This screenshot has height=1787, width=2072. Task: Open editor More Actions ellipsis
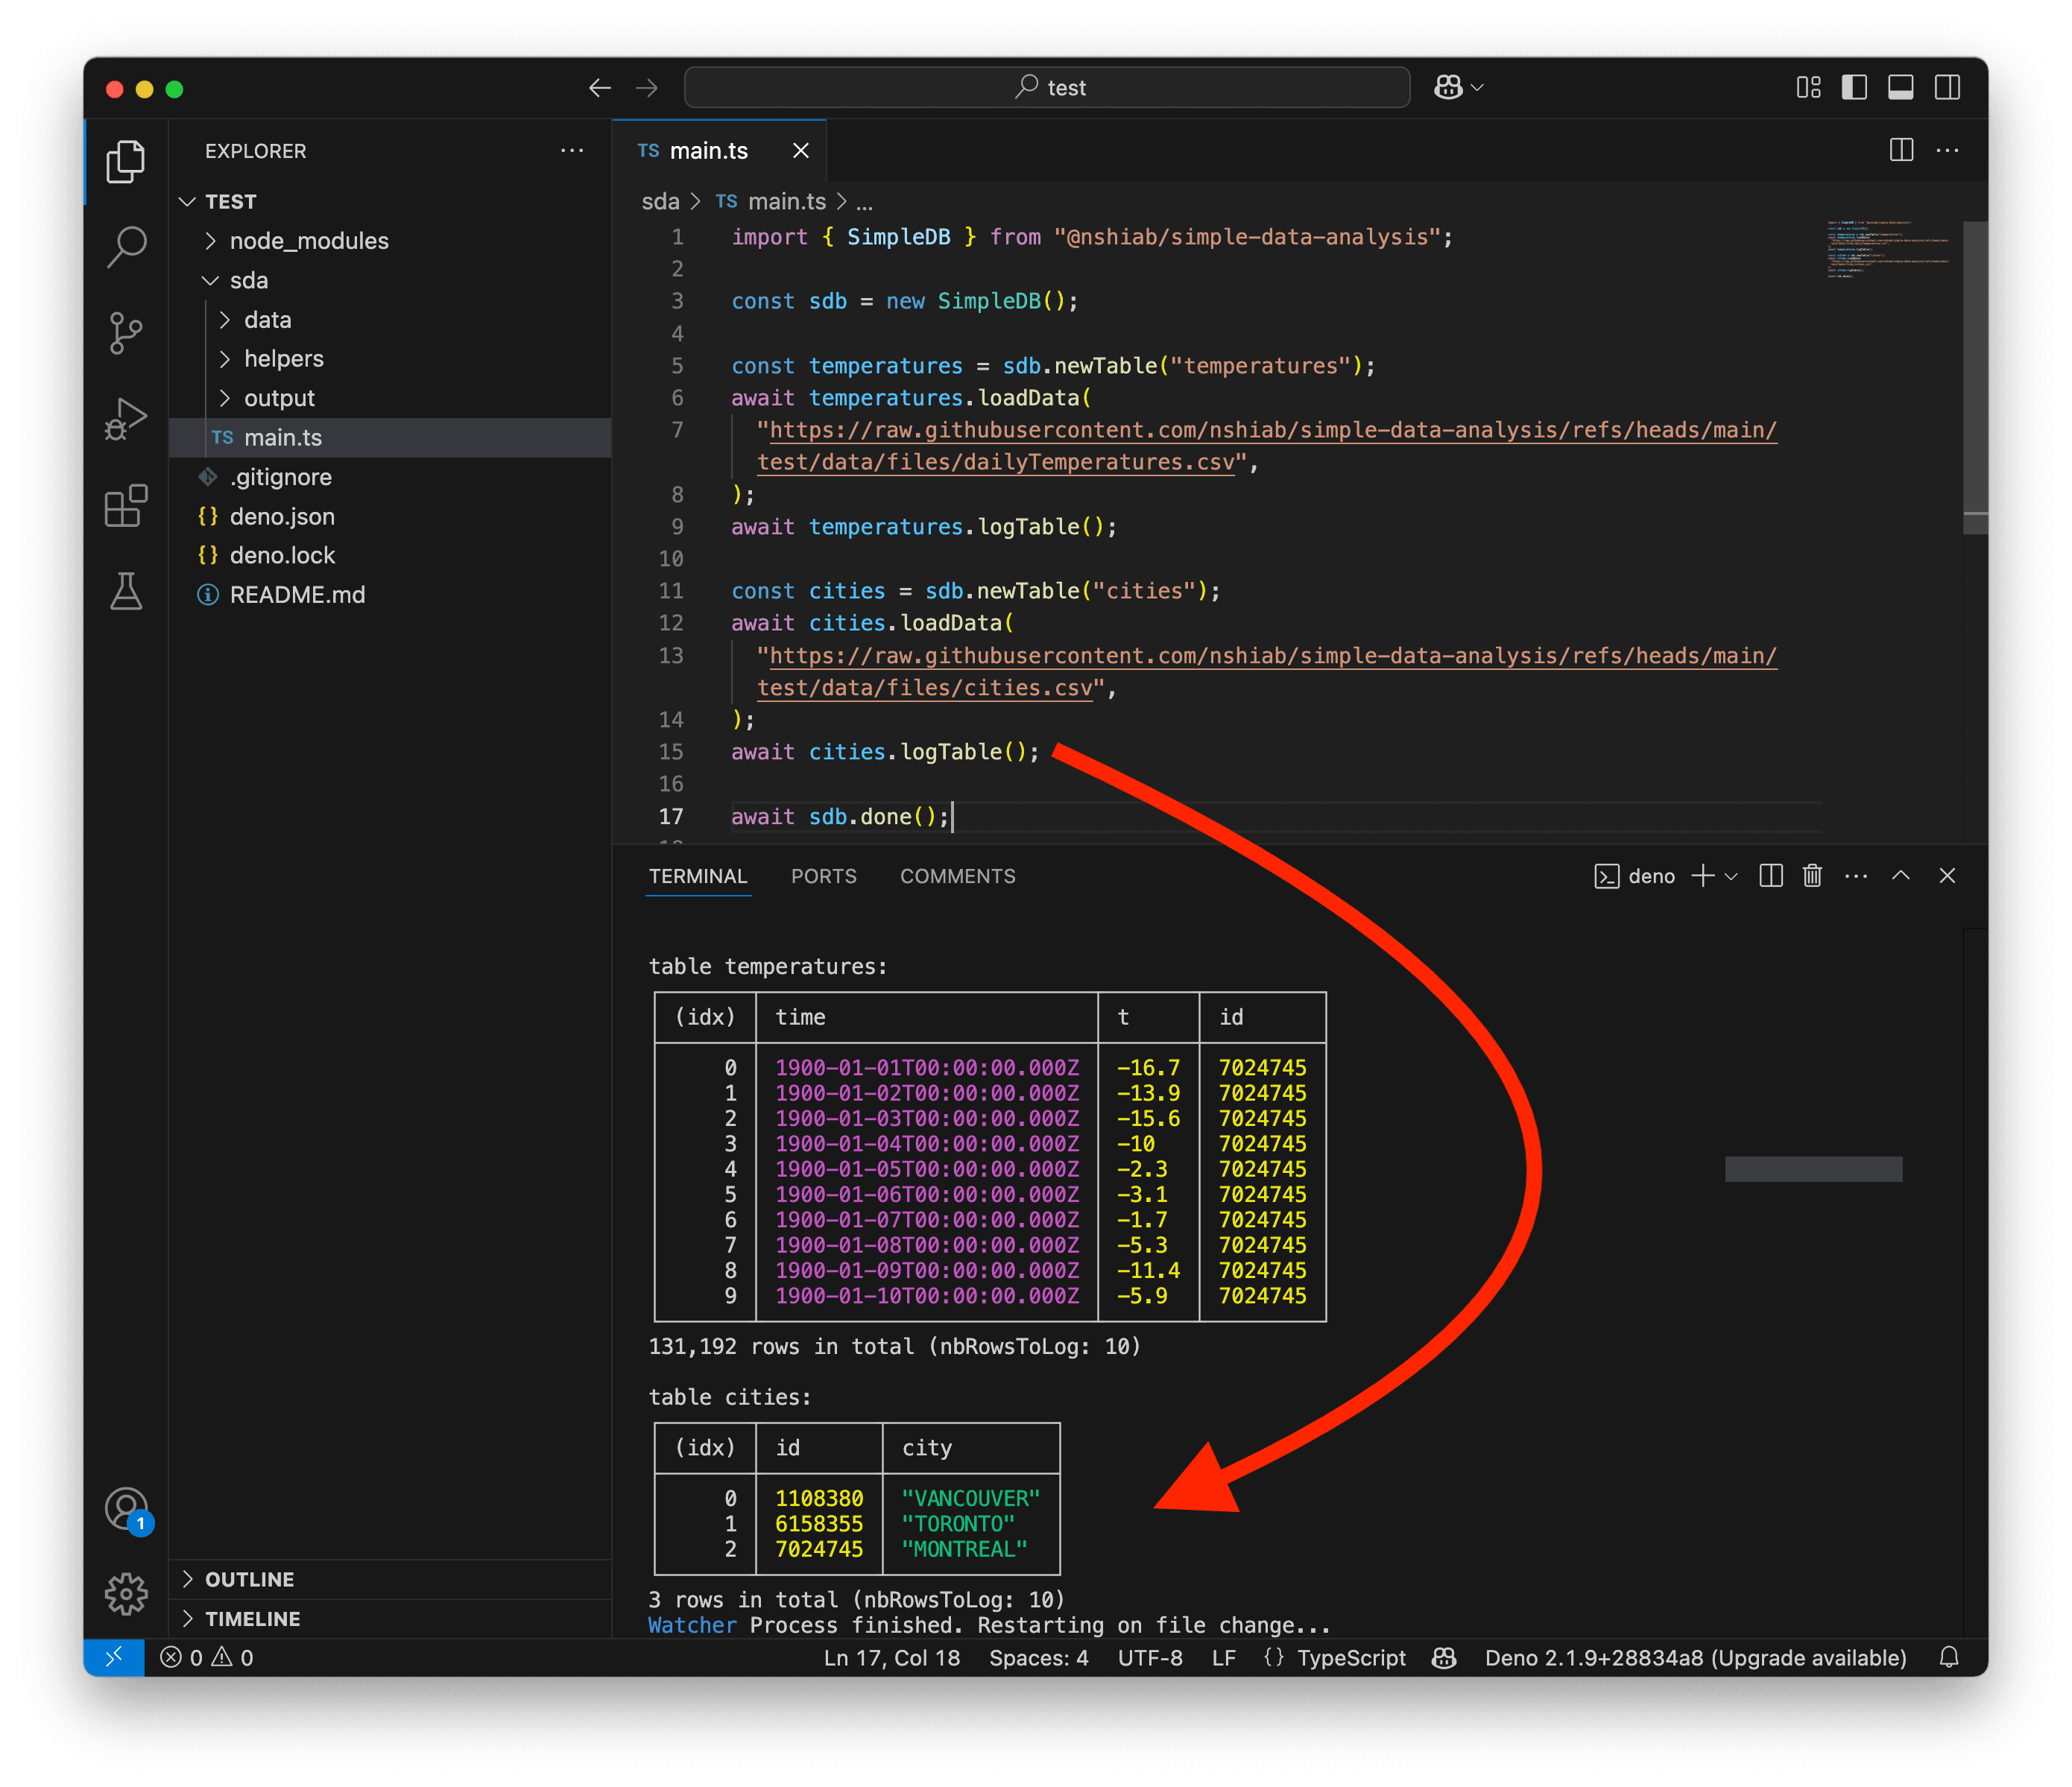(x=1947, y=150)
